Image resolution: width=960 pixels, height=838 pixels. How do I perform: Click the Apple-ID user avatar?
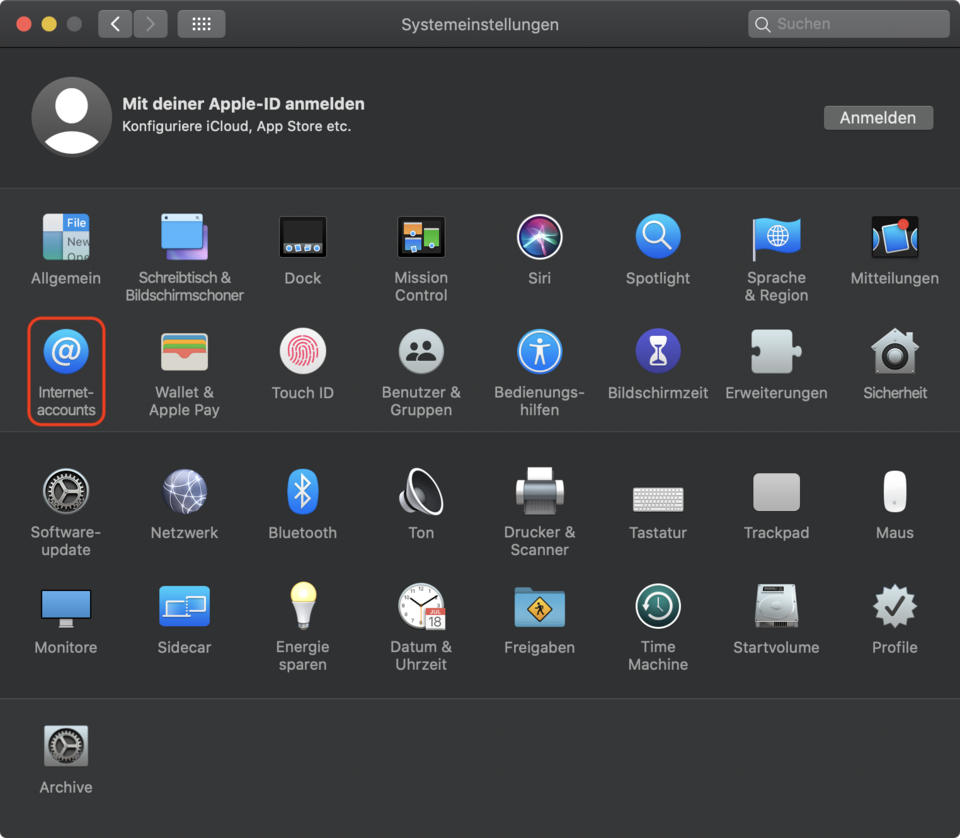click(71, 117)
